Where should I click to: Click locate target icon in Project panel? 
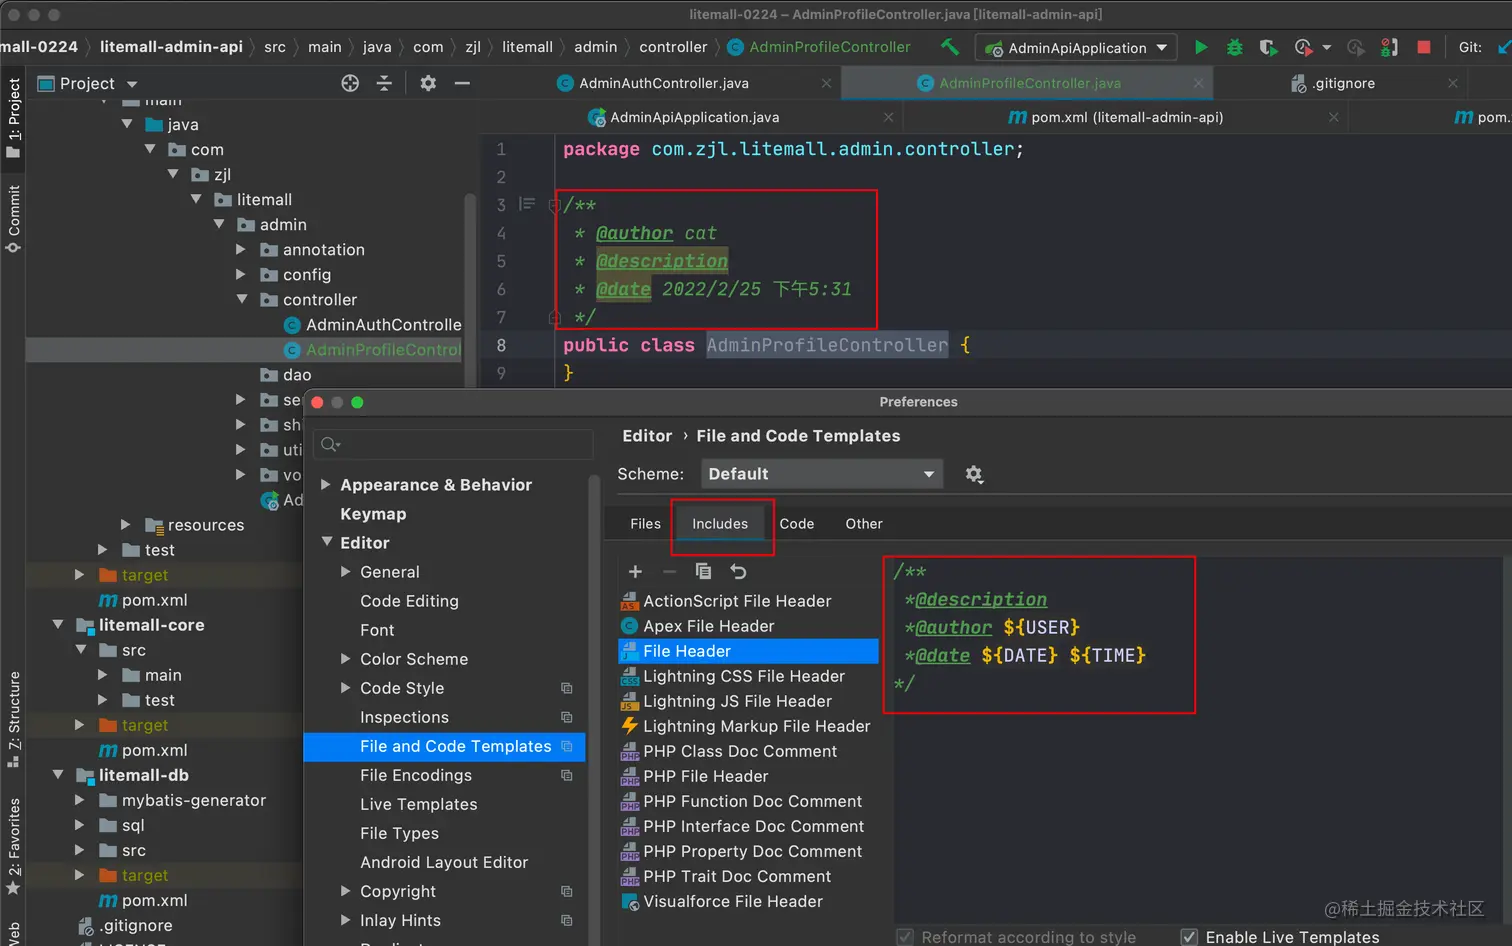(350, 83)
